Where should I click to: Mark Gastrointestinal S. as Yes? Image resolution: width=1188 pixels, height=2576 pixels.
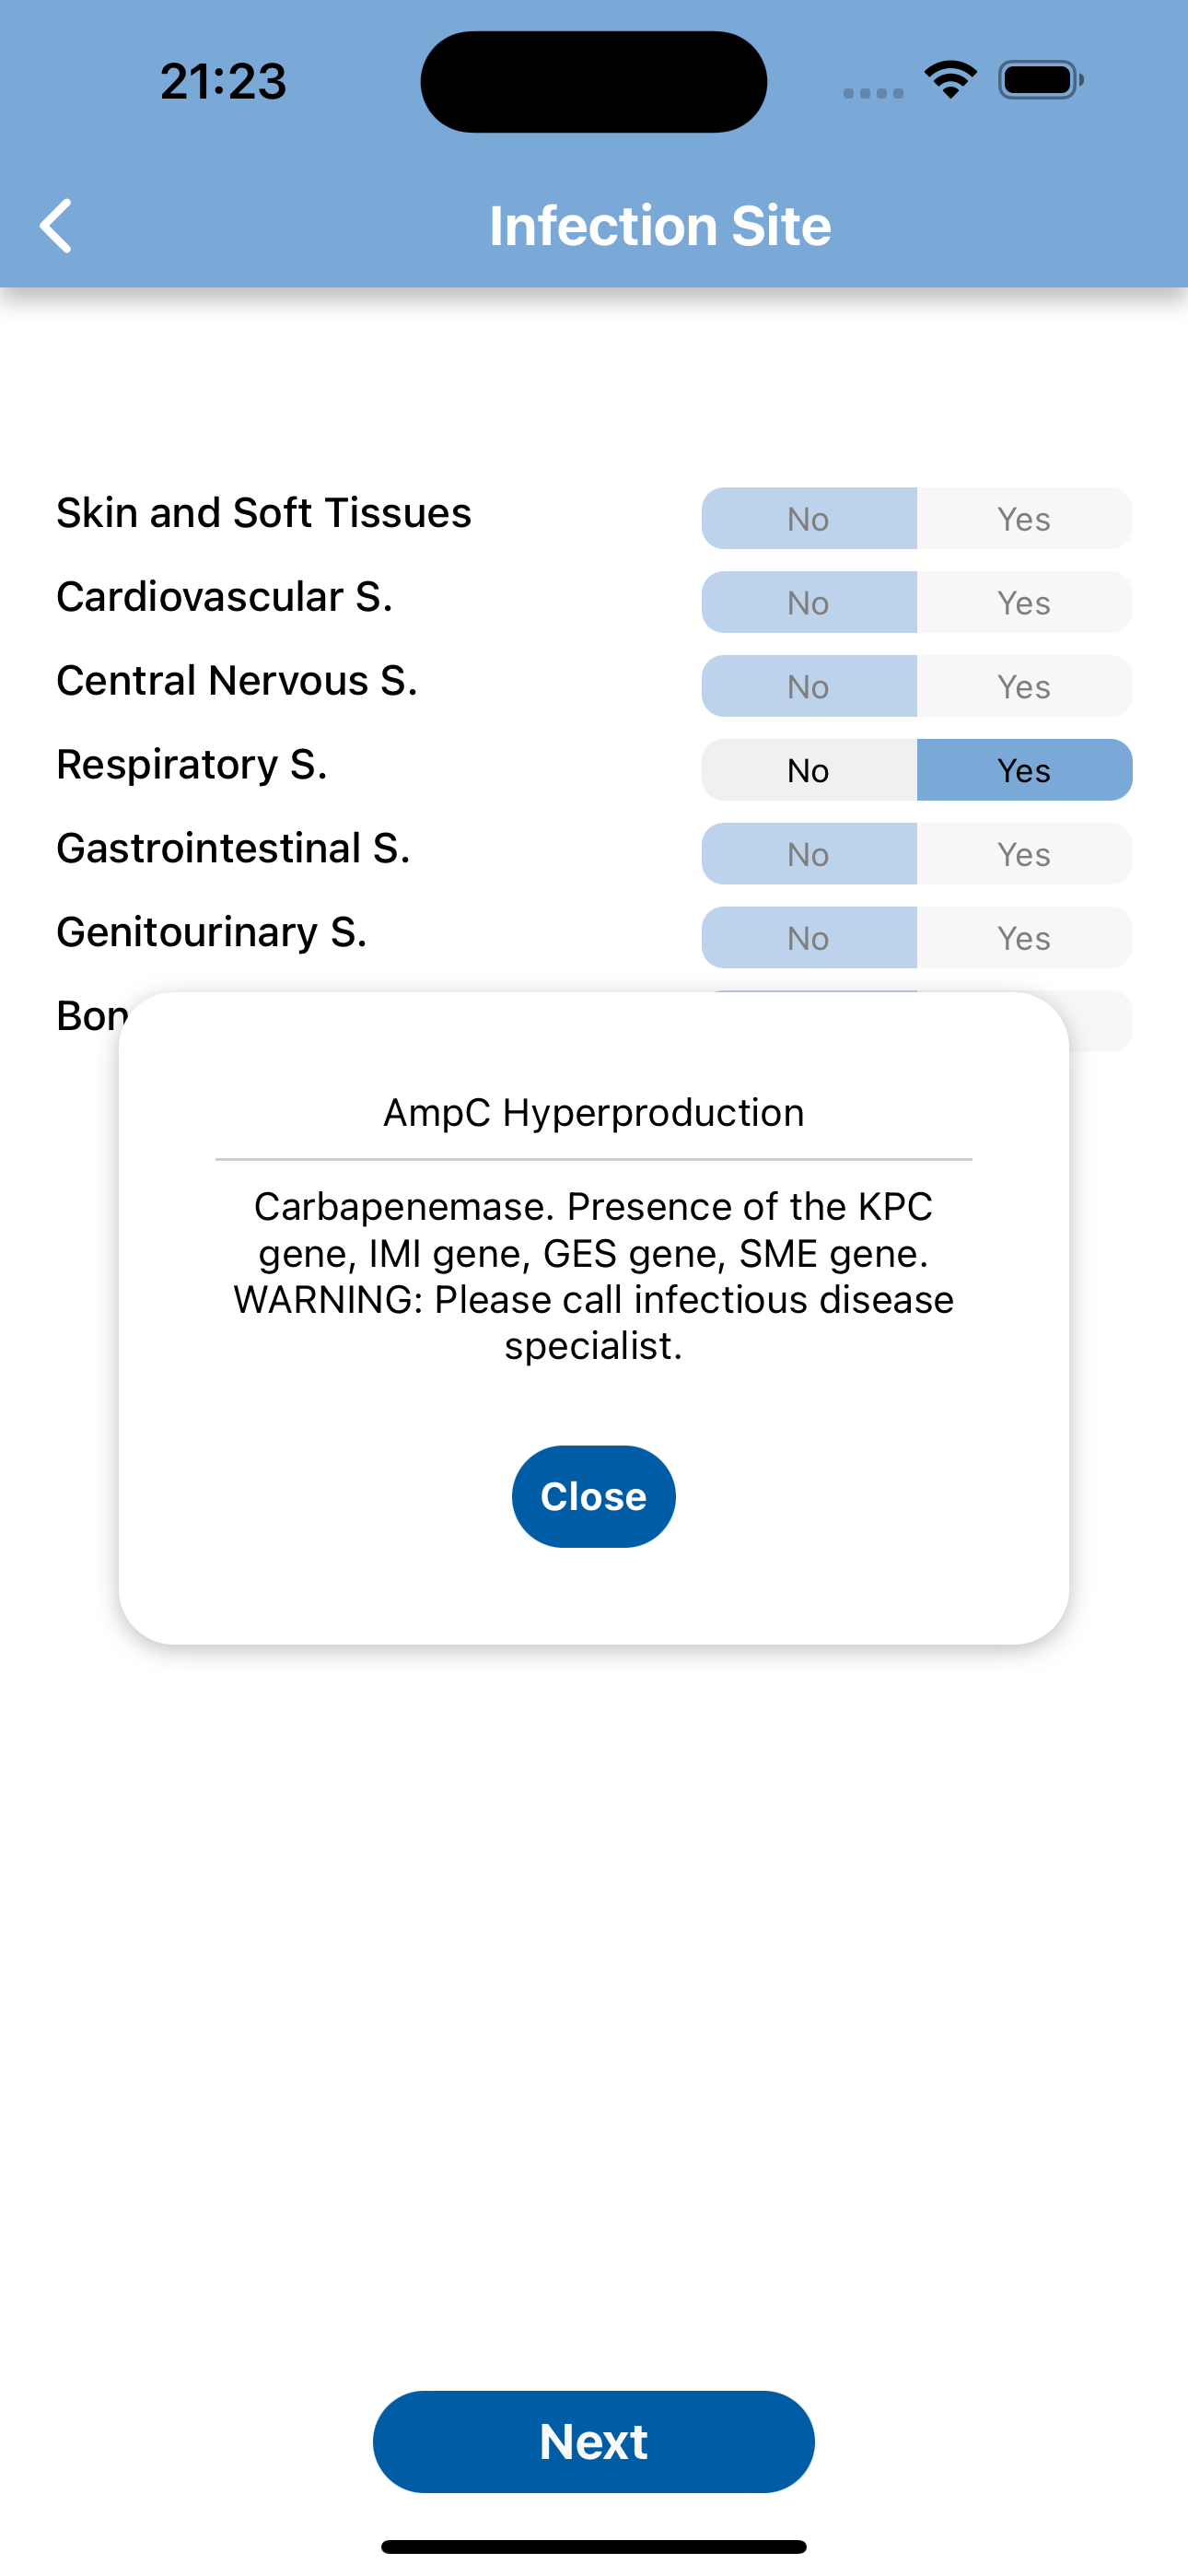click(x=1024, y=854)
